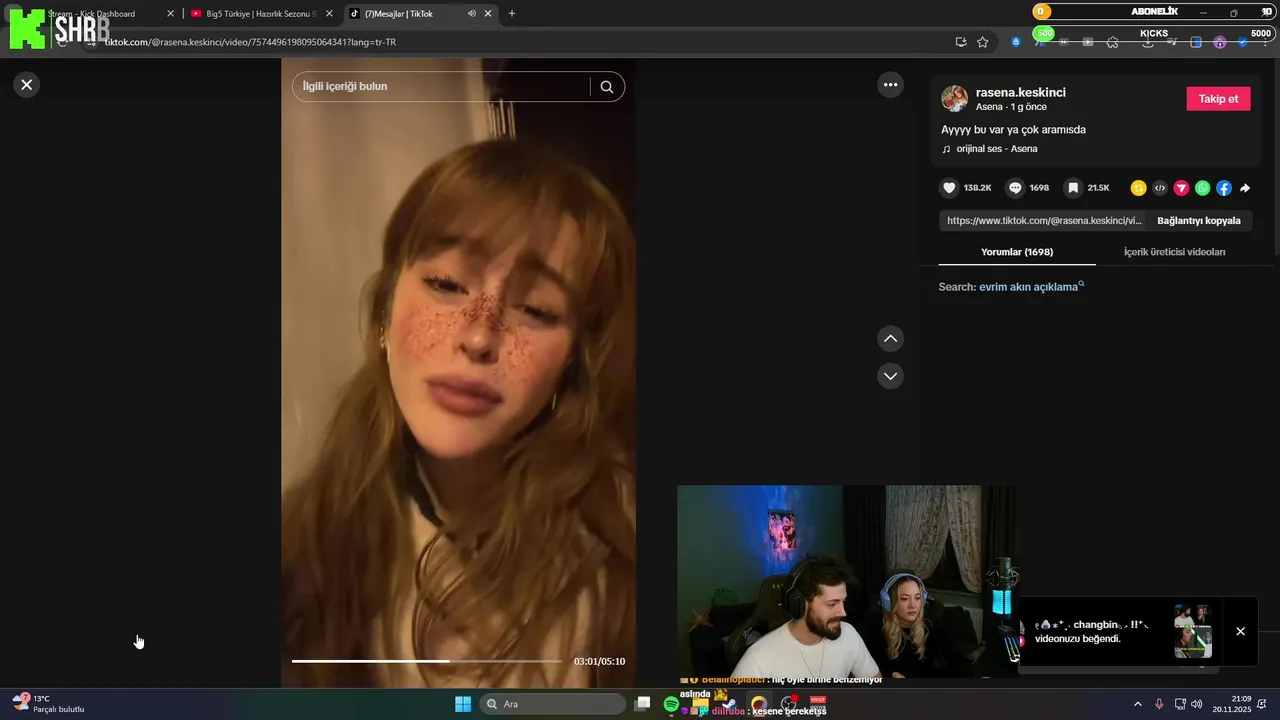Click the video URL text field
1280x720 pixels.
pyautogui.click(x=1043, y=221)
